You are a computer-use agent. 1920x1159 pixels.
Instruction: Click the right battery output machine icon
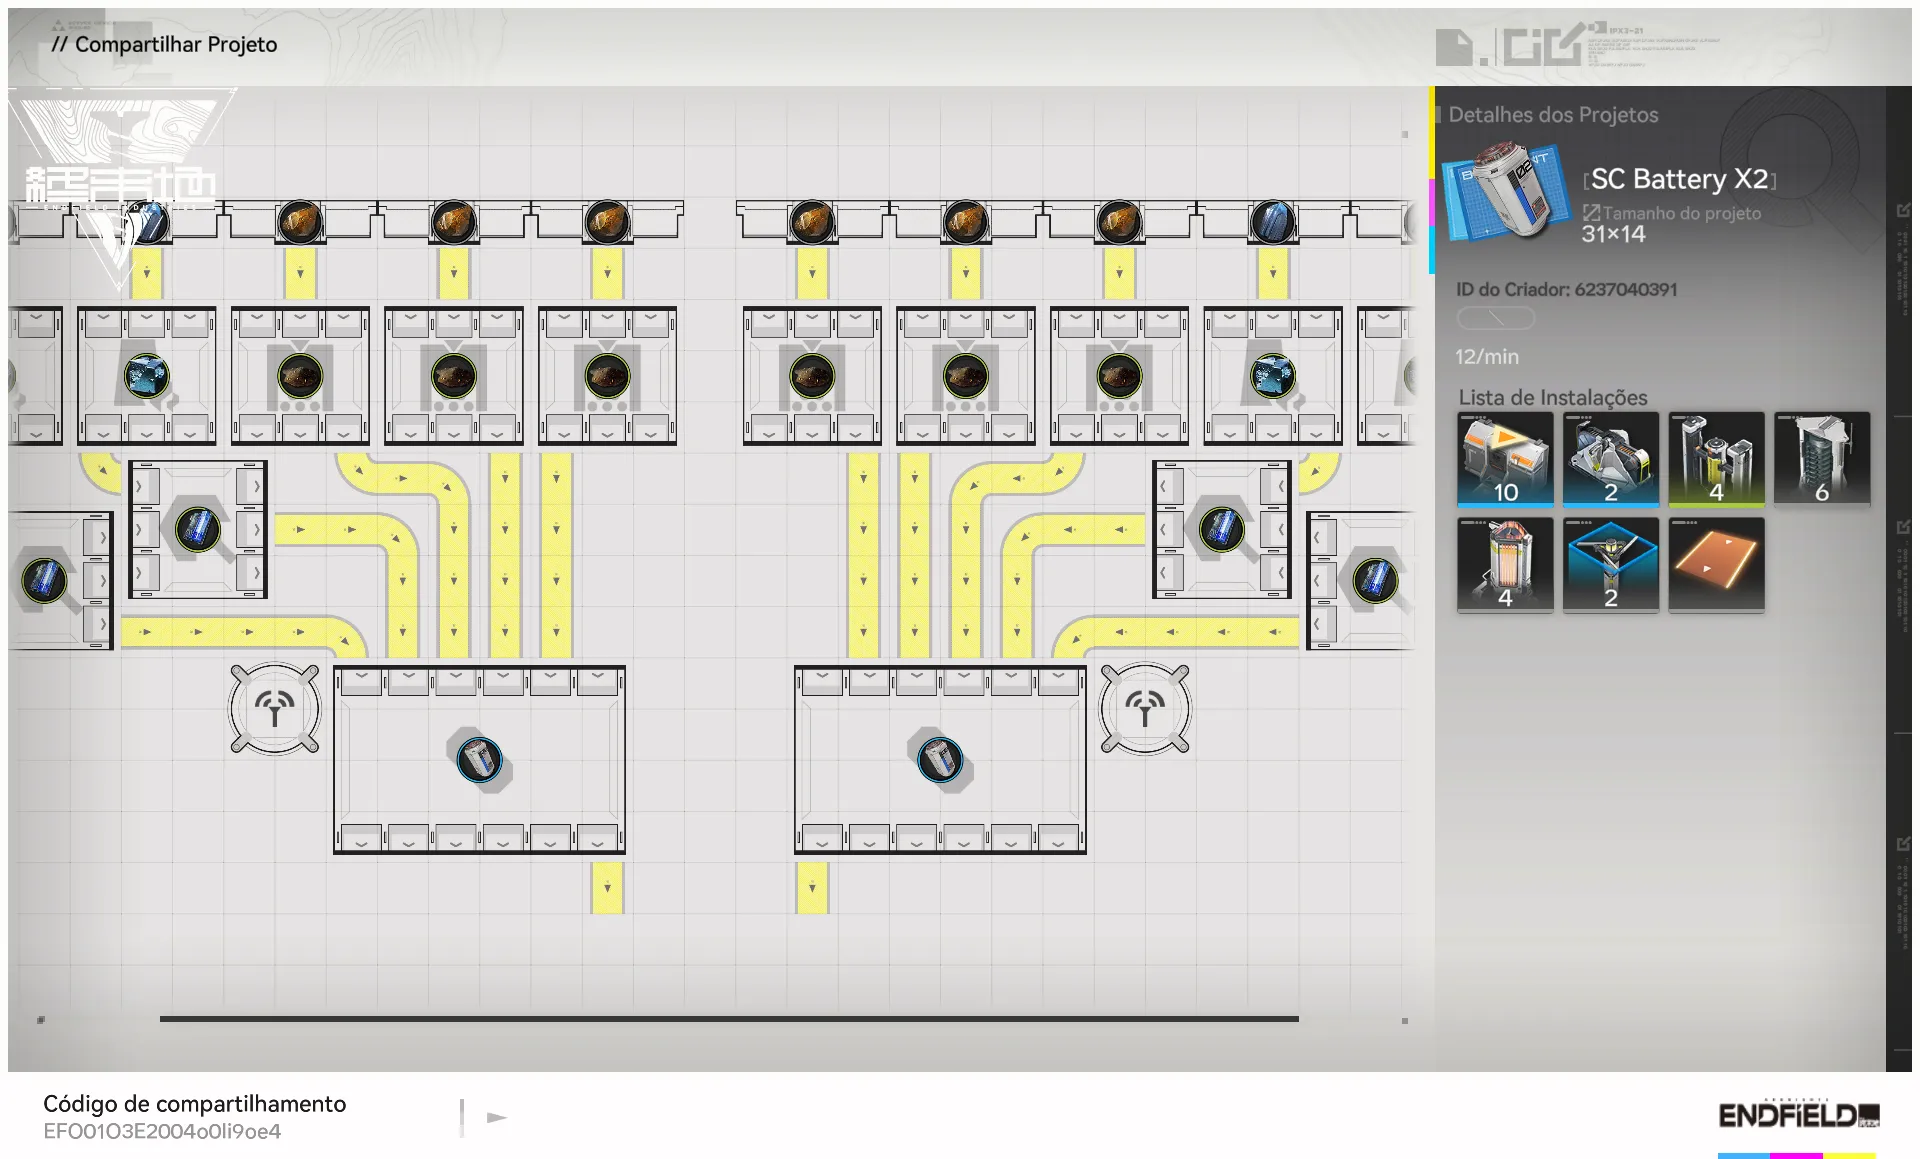[940, 758]
